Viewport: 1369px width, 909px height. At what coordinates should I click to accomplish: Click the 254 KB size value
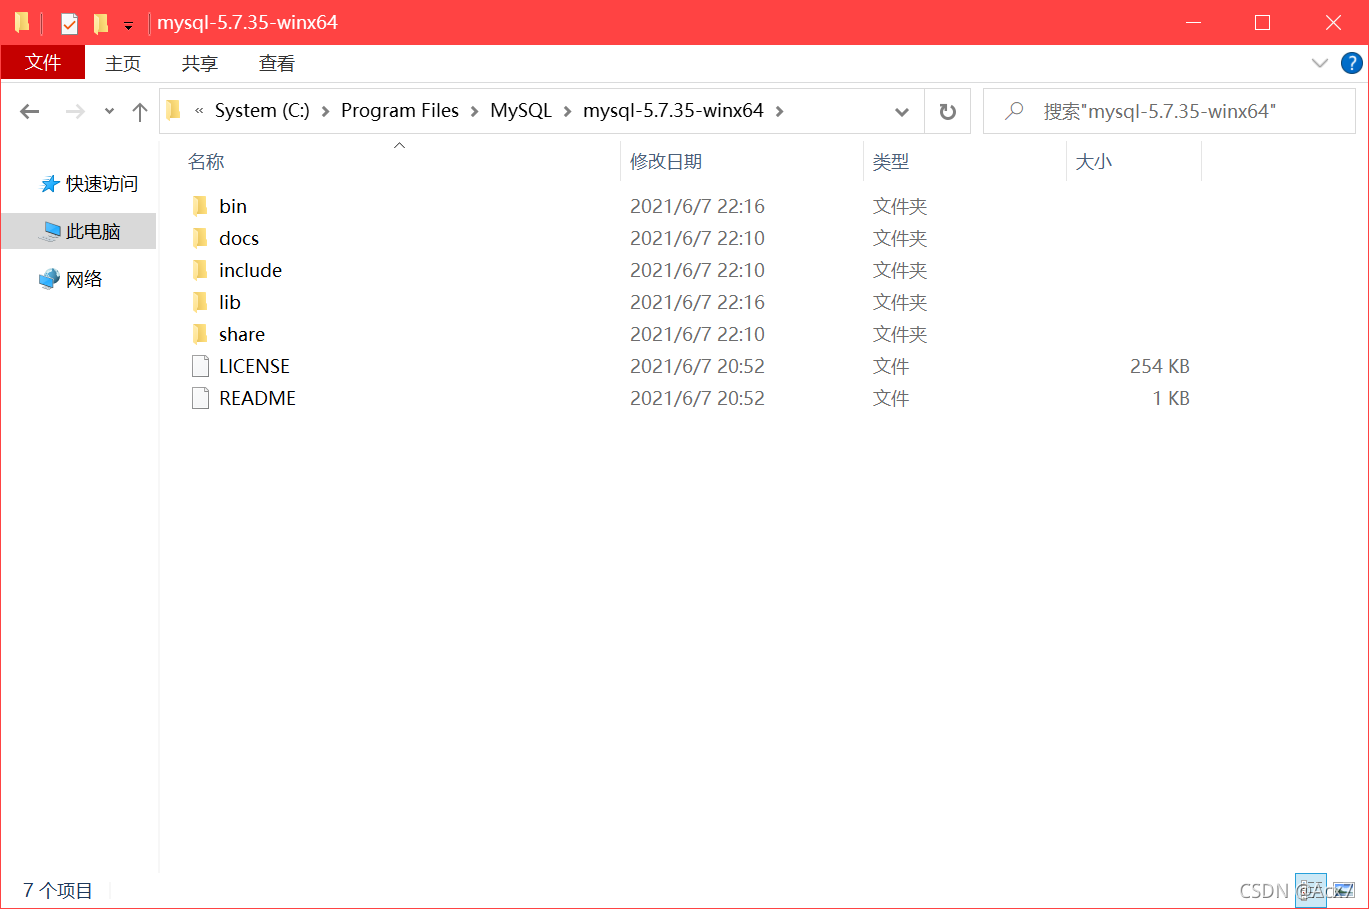1160,366
